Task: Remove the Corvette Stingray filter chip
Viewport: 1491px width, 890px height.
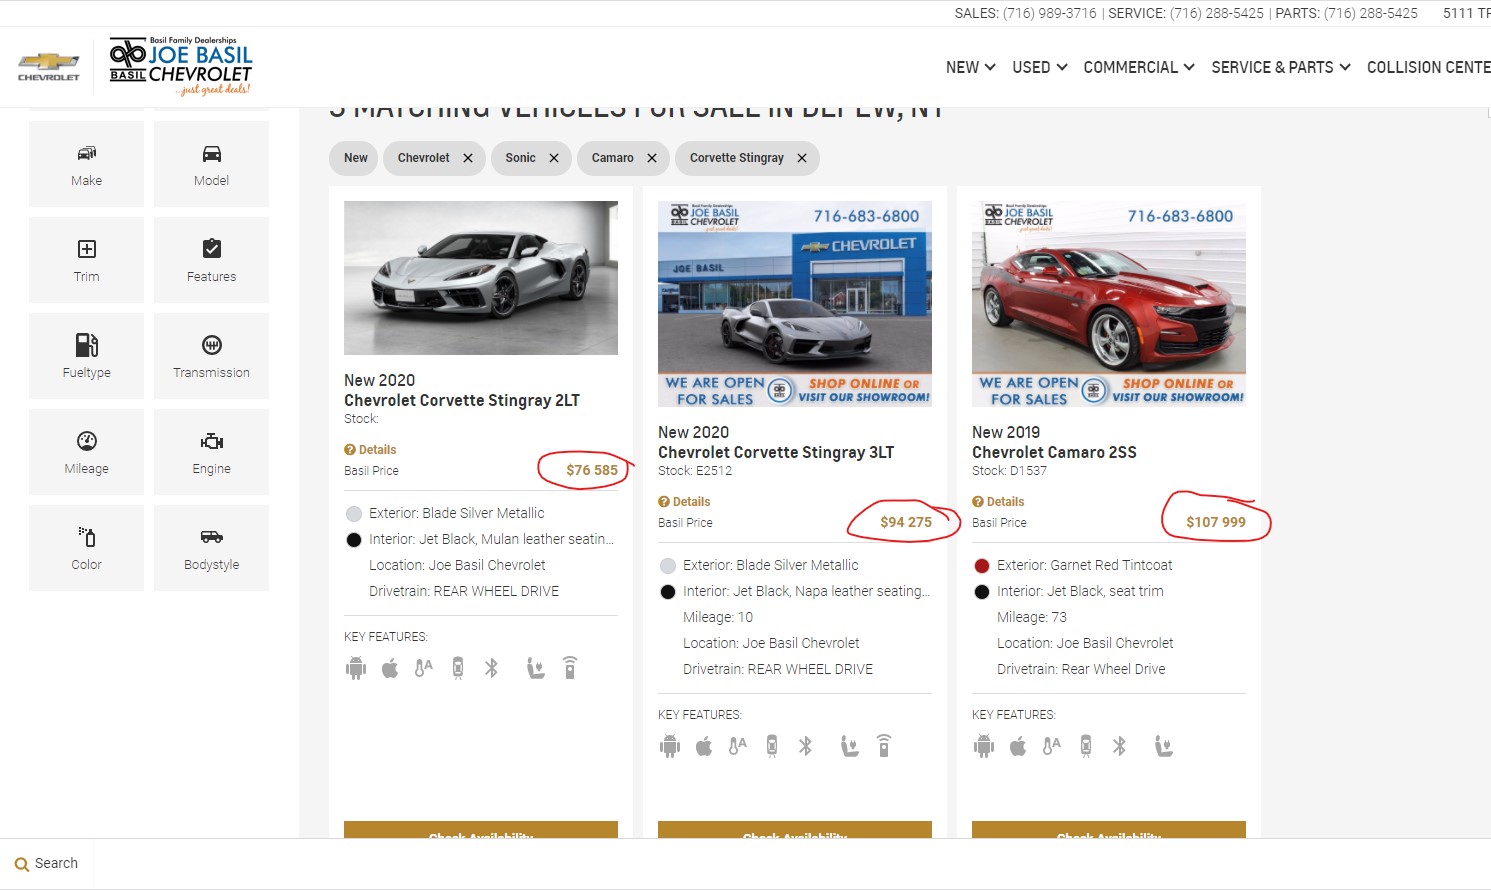Action: [x=801, y=158]
